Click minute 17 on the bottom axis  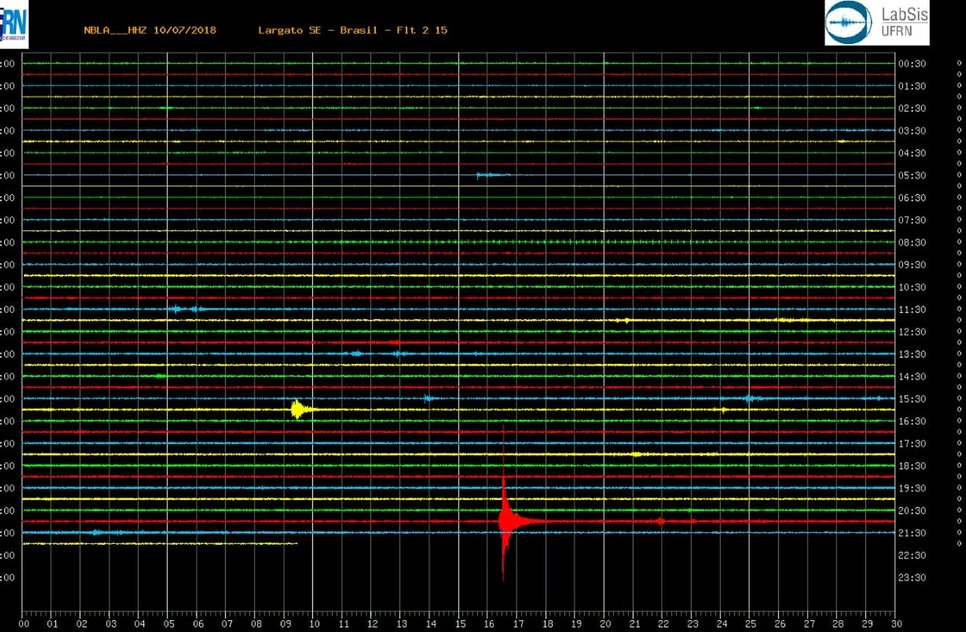(518, 624)
